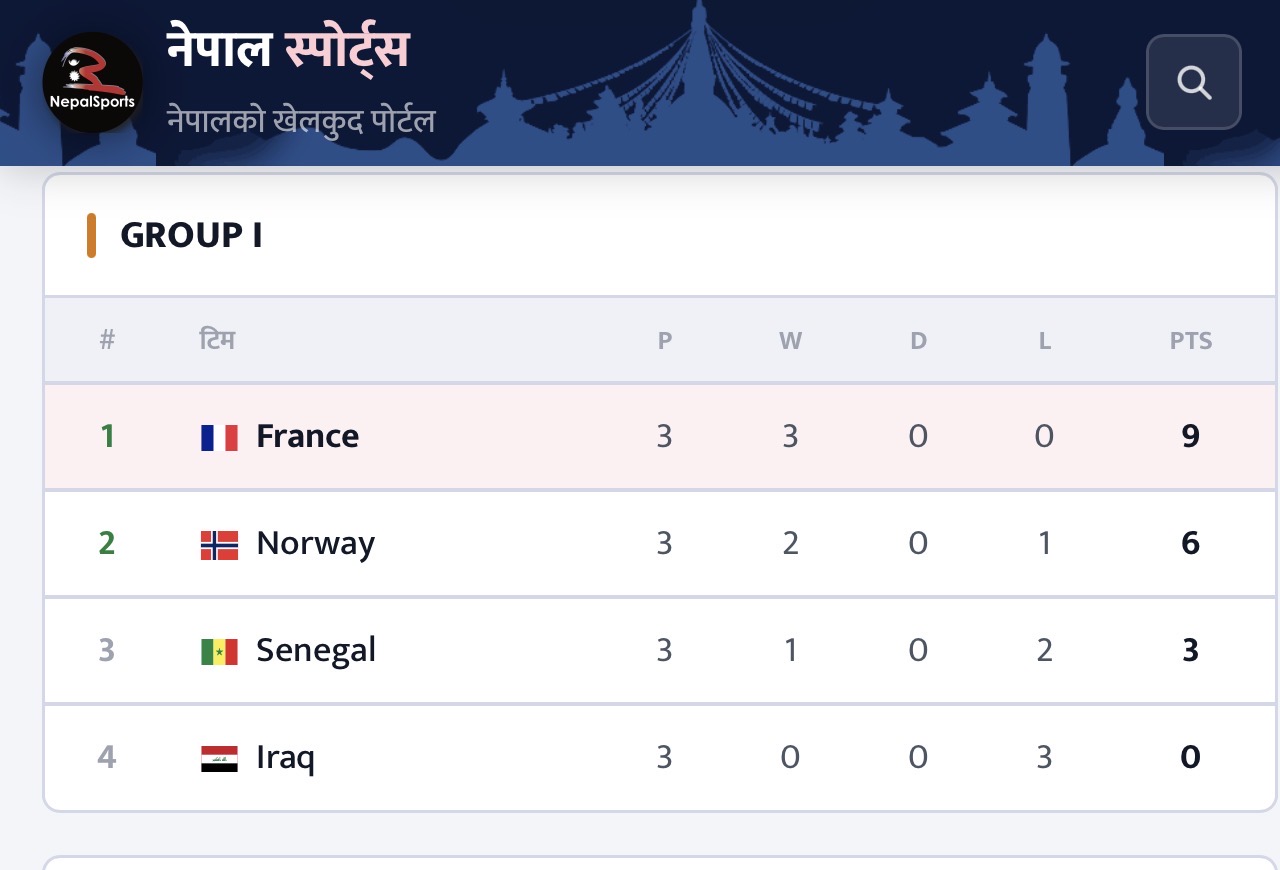
Task: Click the Norway flag icon
Action: pos(219,544)
